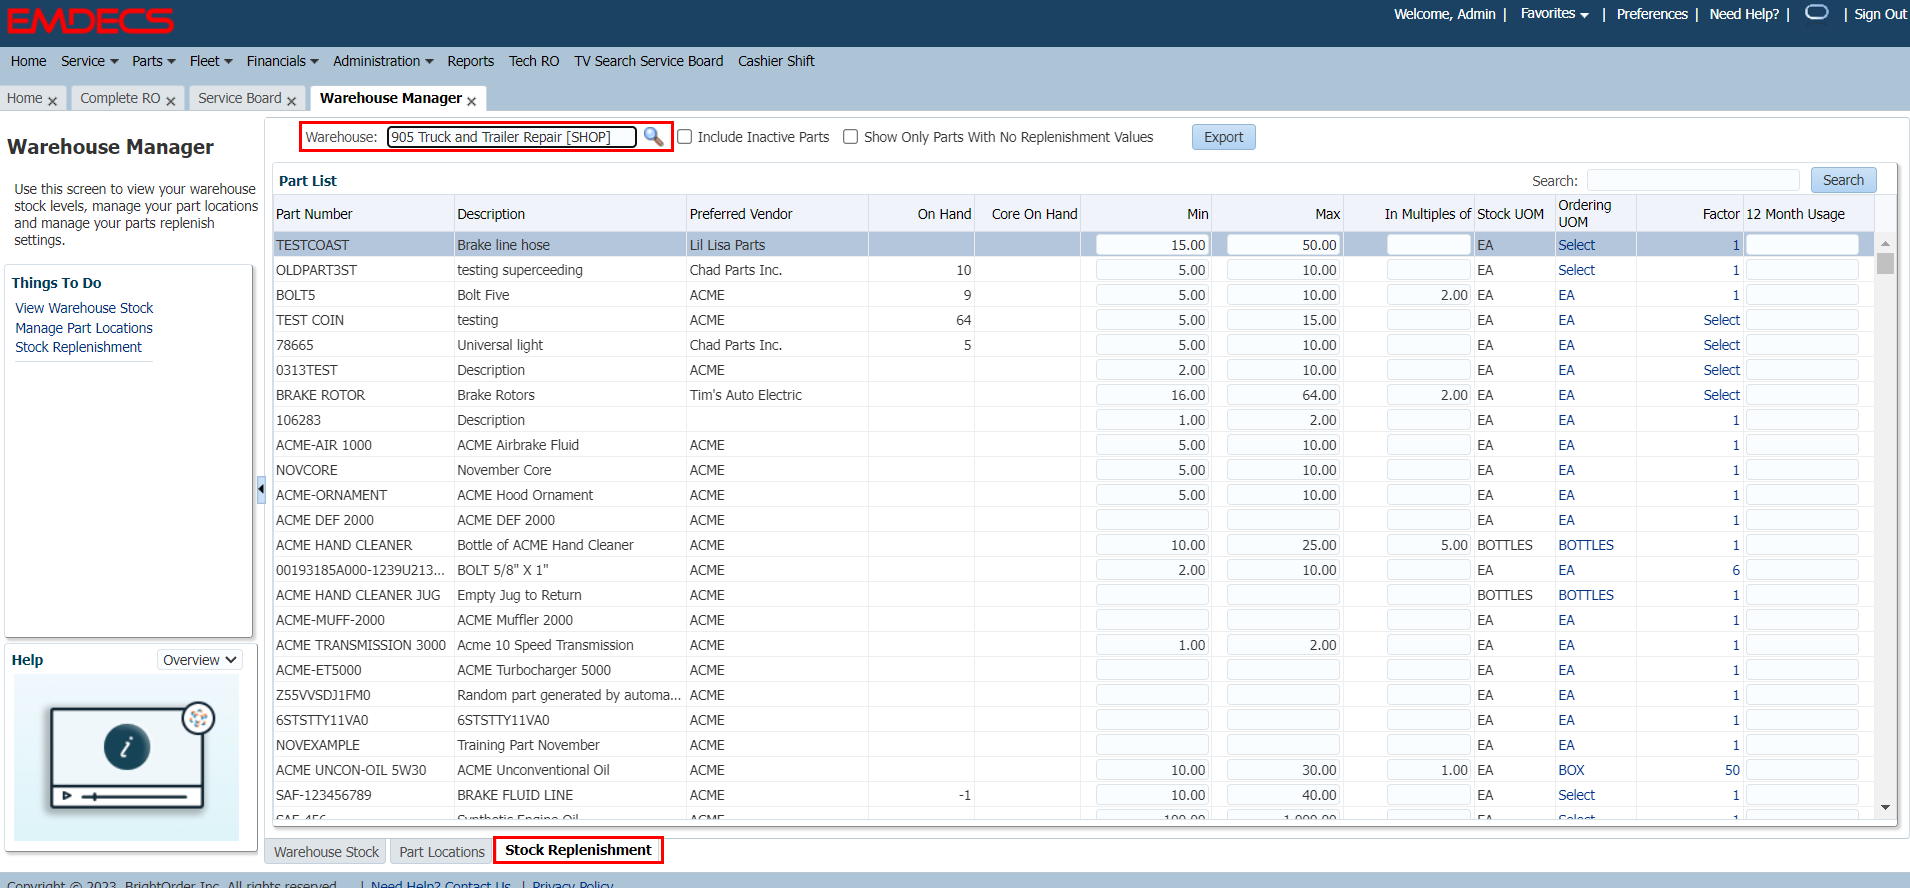Open View Warehouse Stock link

click(x=84, y=308)
